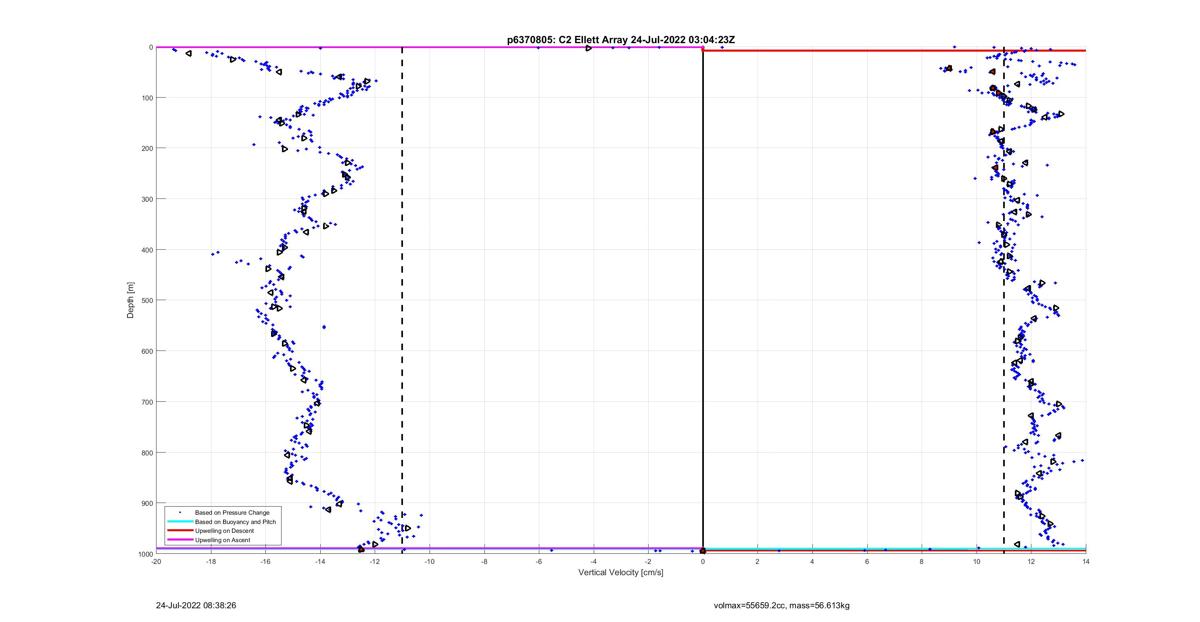Click depth tick label '1000'
This screenshot has height=622, width=1200.
(x=144, y=553)
